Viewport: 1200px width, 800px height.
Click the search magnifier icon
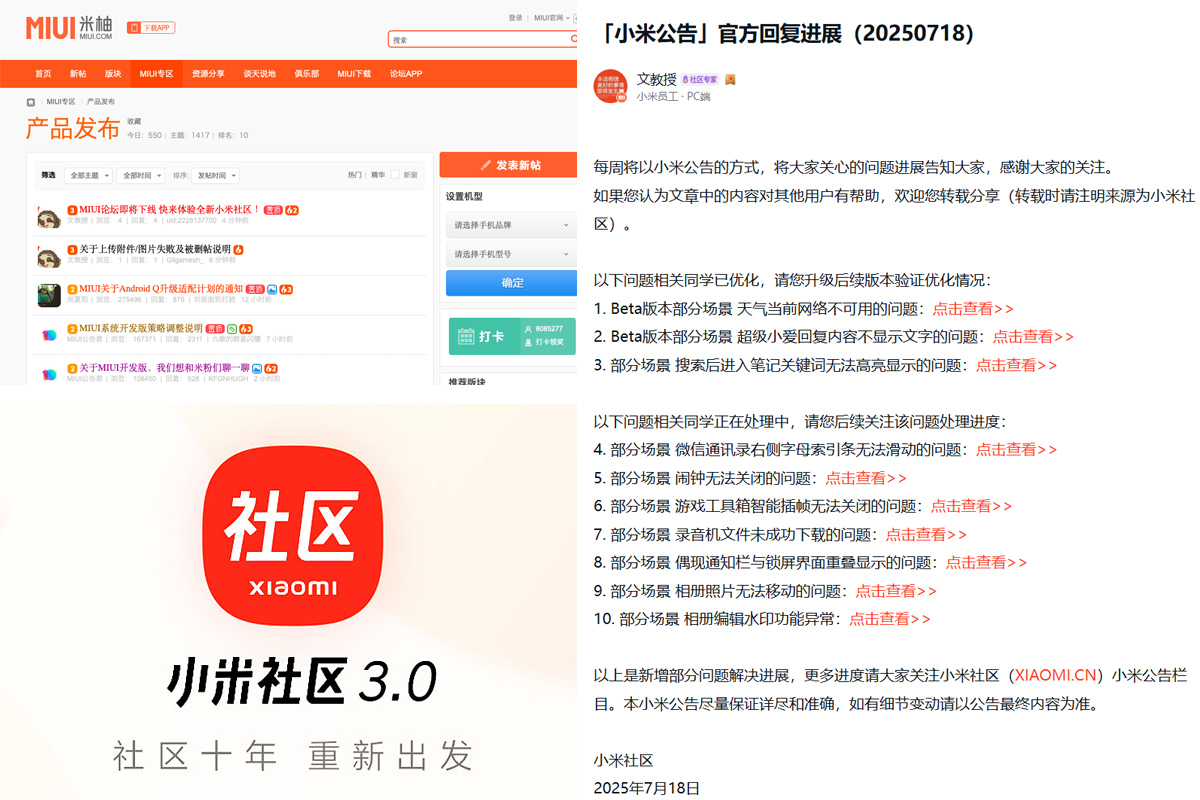tap(573, 39)
